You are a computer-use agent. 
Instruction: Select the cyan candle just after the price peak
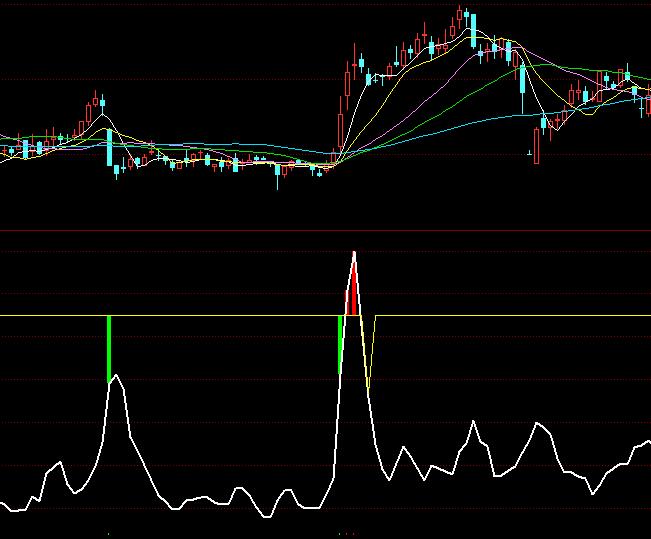point(473,30)
